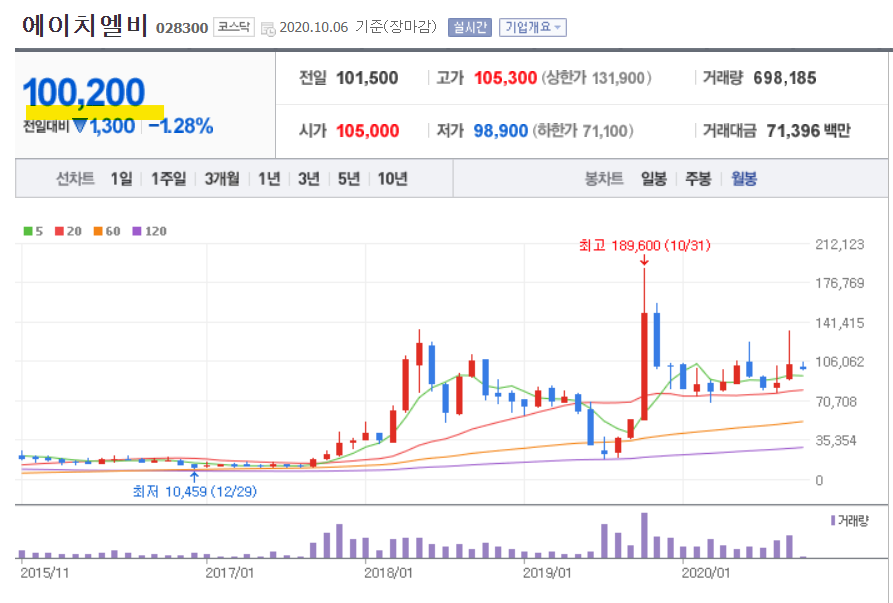Click the 시가 value 105,000
893x603 pixels.
[x=367, y=131]
